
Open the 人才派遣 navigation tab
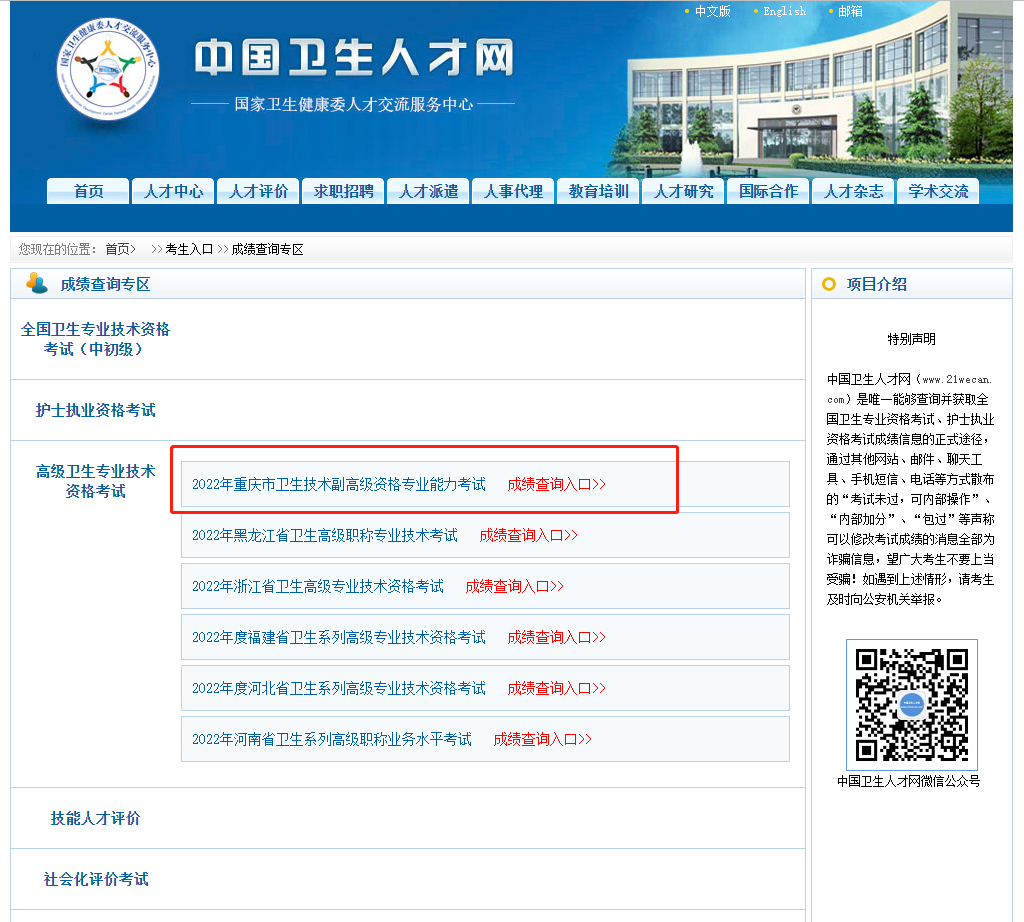(428, 191)
